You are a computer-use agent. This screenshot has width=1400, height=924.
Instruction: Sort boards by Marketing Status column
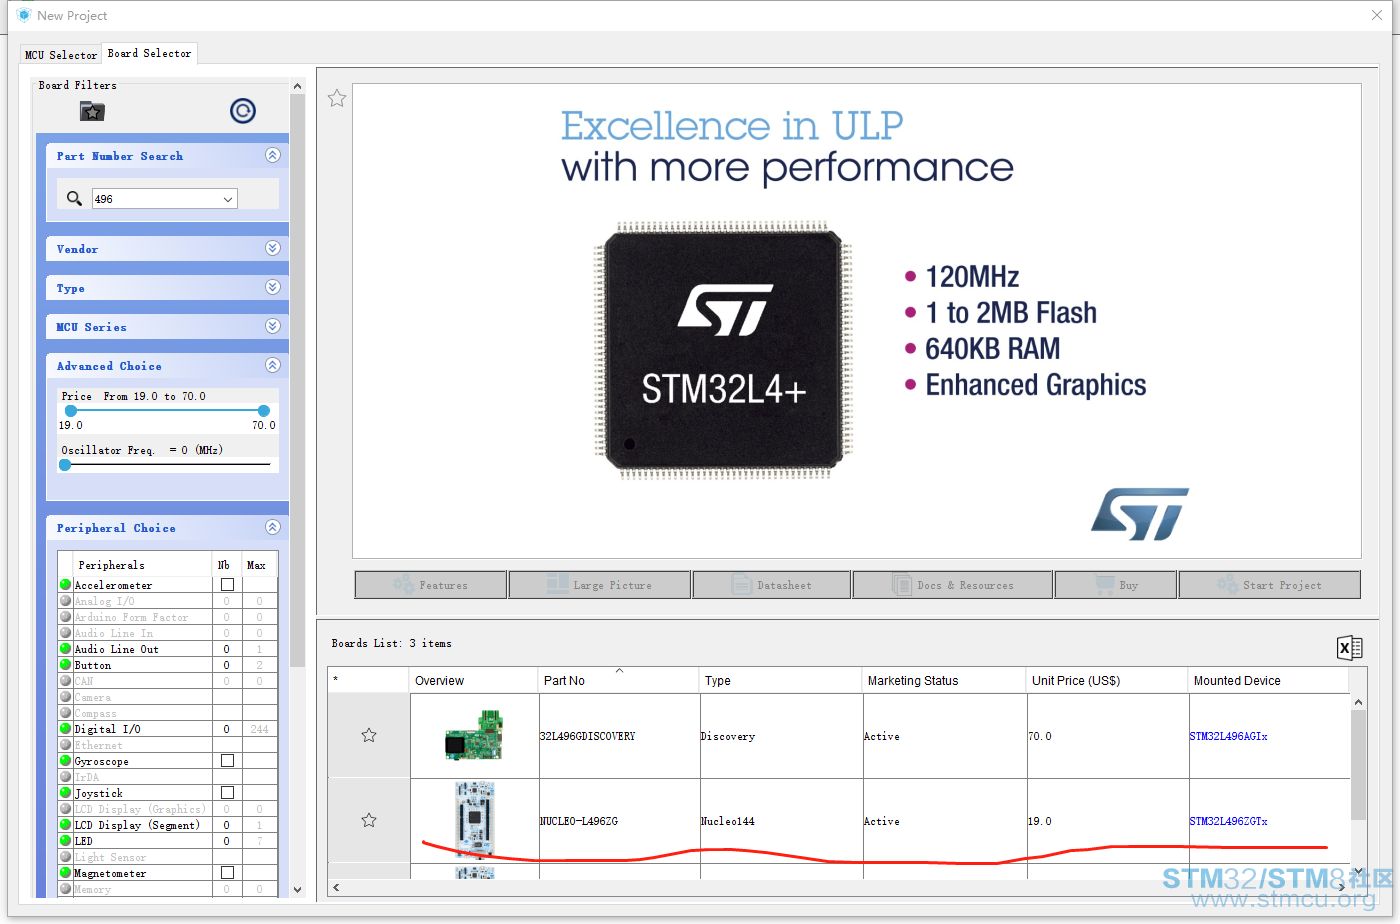(x=944, y=680)
